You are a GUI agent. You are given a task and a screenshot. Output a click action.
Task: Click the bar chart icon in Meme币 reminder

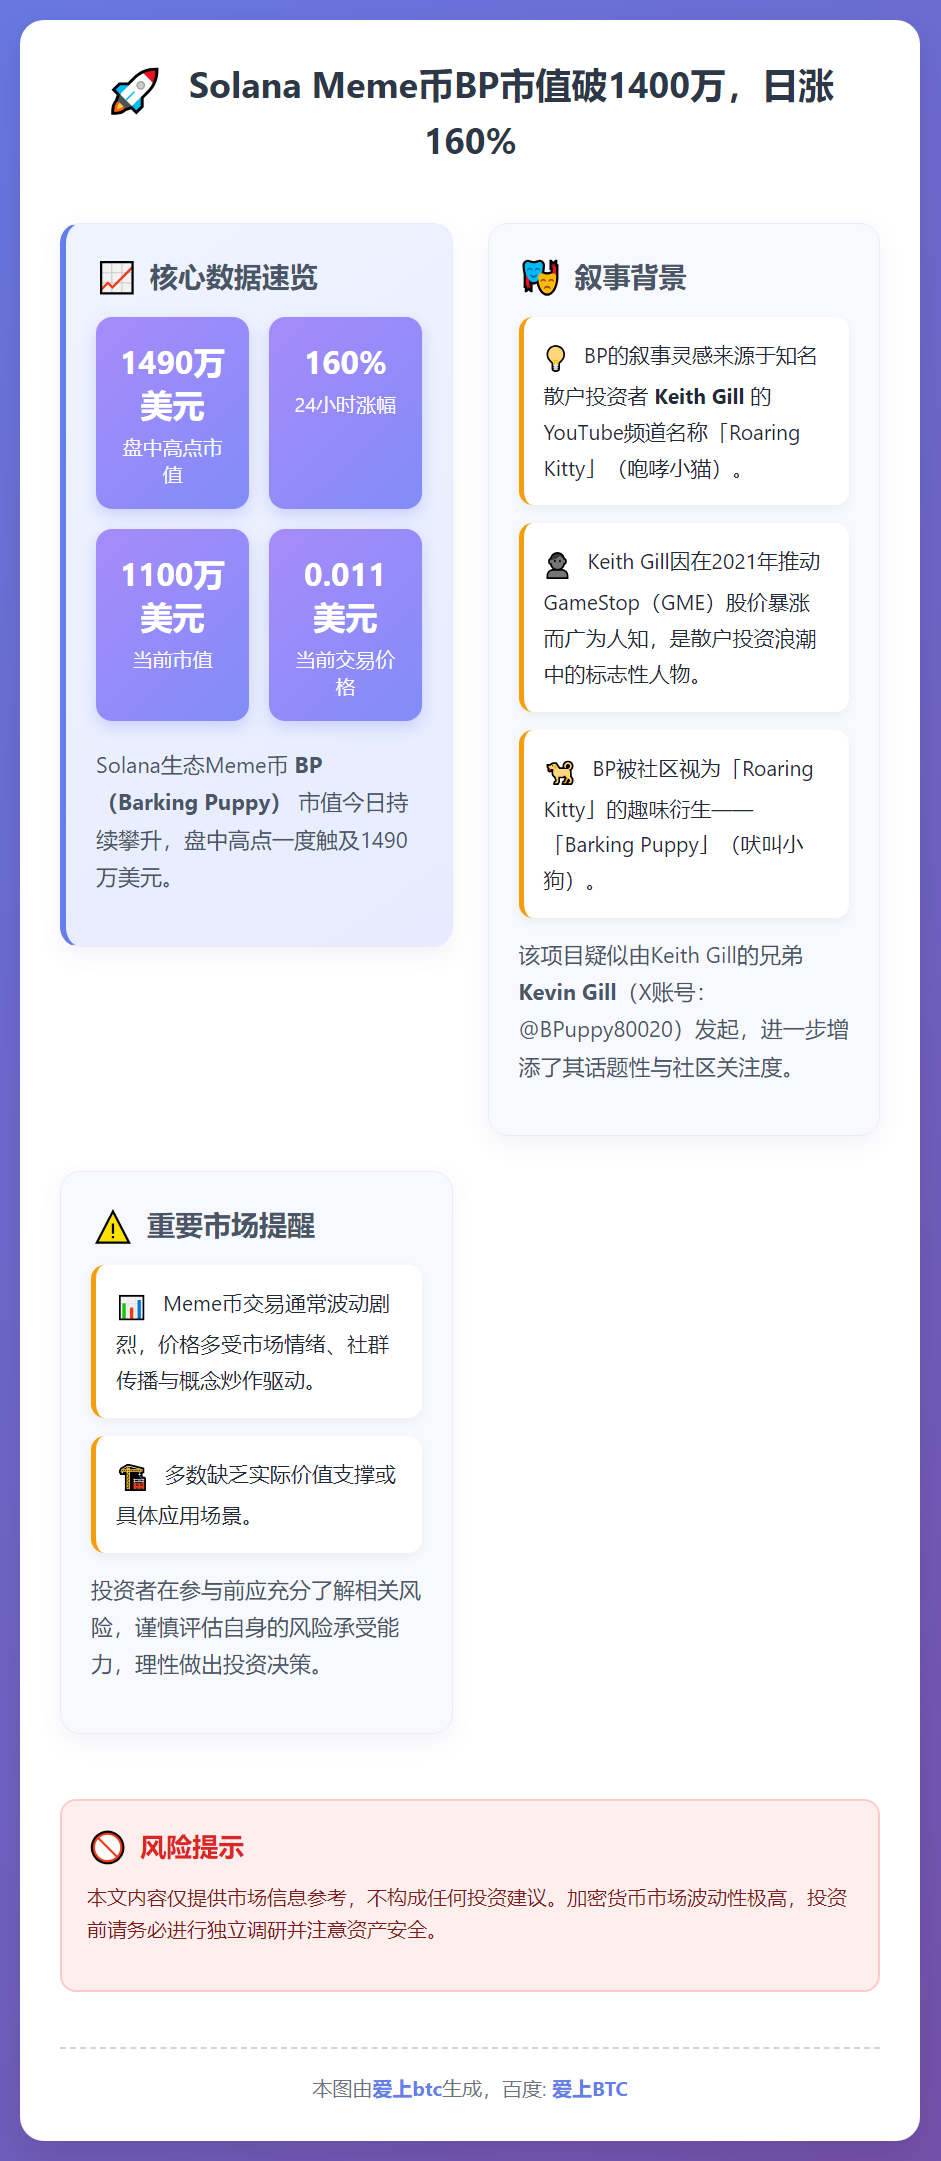[x=132, y=1307]
